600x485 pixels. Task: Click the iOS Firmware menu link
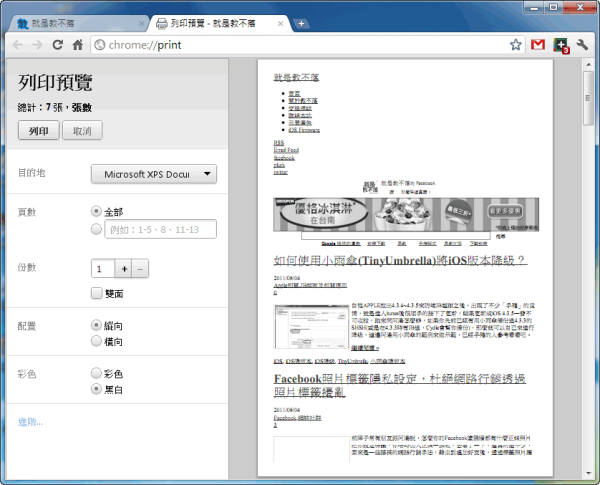tap(304, 130)
